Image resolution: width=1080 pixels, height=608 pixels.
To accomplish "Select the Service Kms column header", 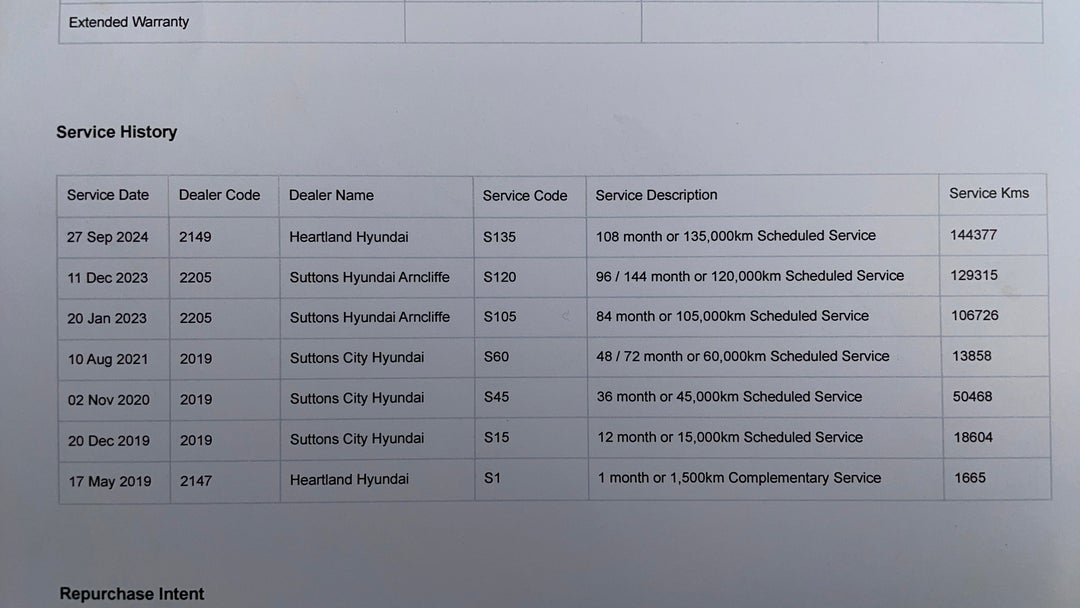I will pos(989,193).
